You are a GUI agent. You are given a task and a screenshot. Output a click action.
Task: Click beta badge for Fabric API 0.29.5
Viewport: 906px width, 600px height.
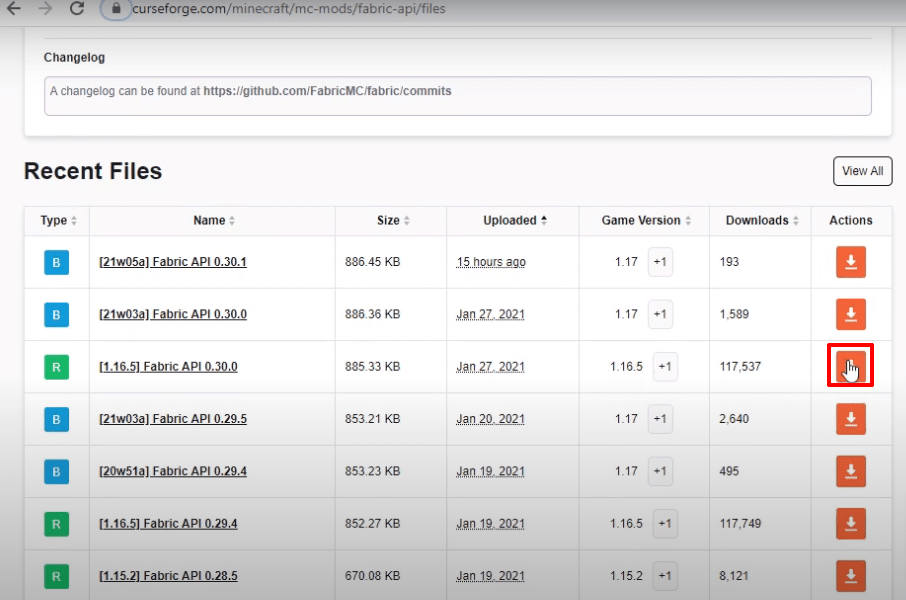57,420
